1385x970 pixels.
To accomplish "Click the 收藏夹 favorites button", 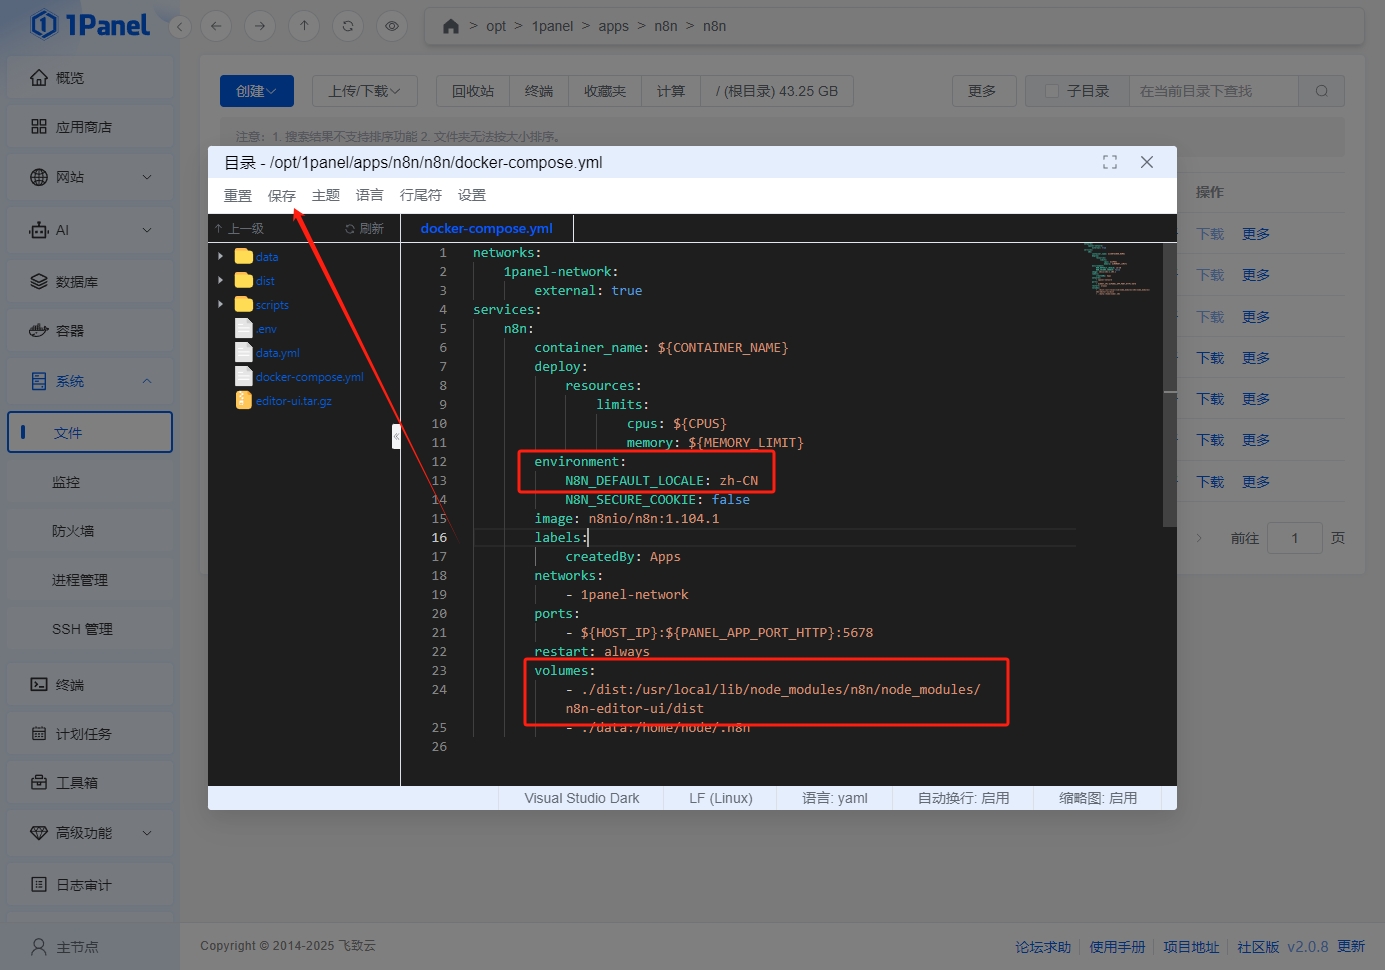I will pos(605,91).
